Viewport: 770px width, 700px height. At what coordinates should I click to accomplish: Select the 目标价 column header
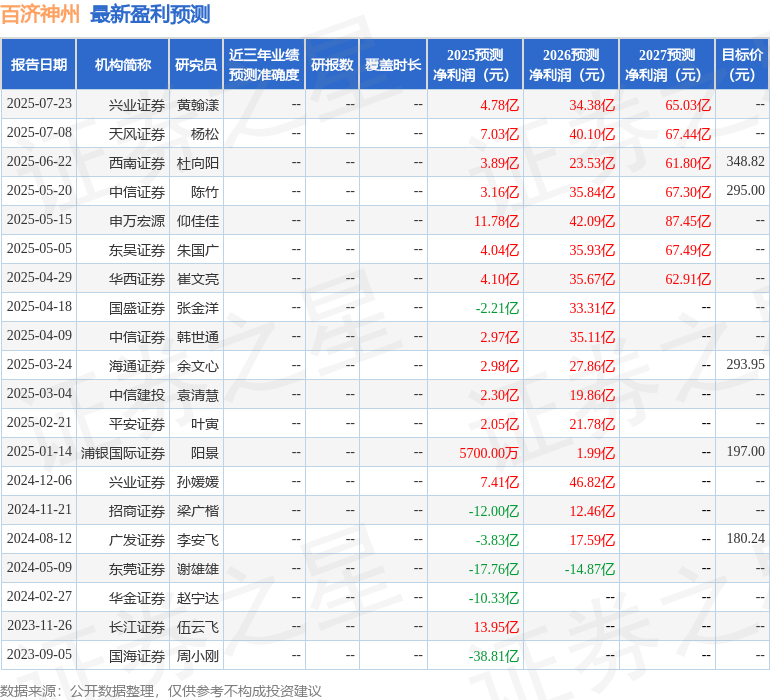[742, 64]
